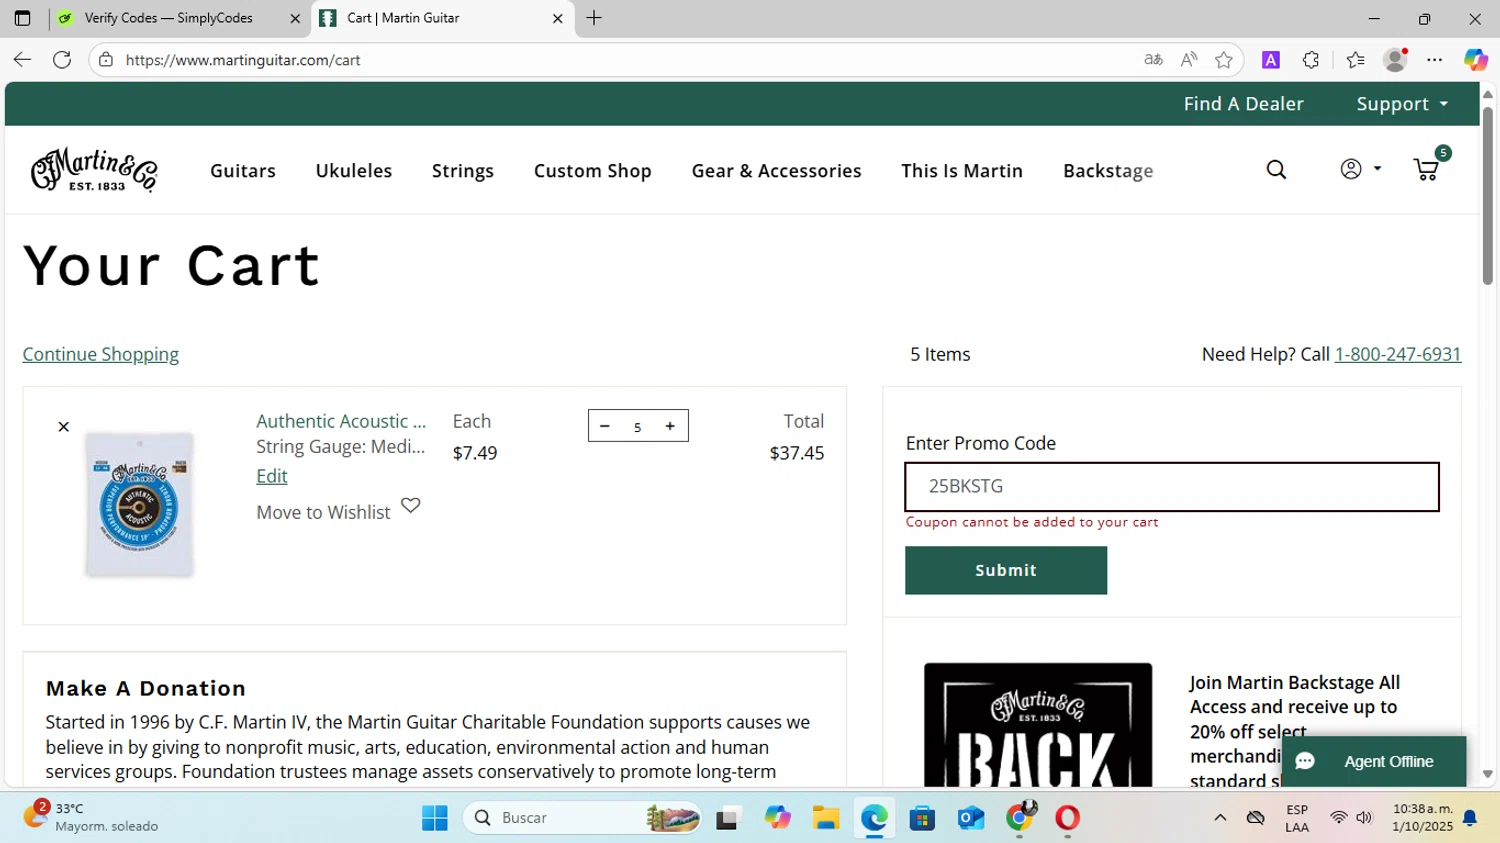Select the Cart | Martin Guitar tab

(443, 18)
